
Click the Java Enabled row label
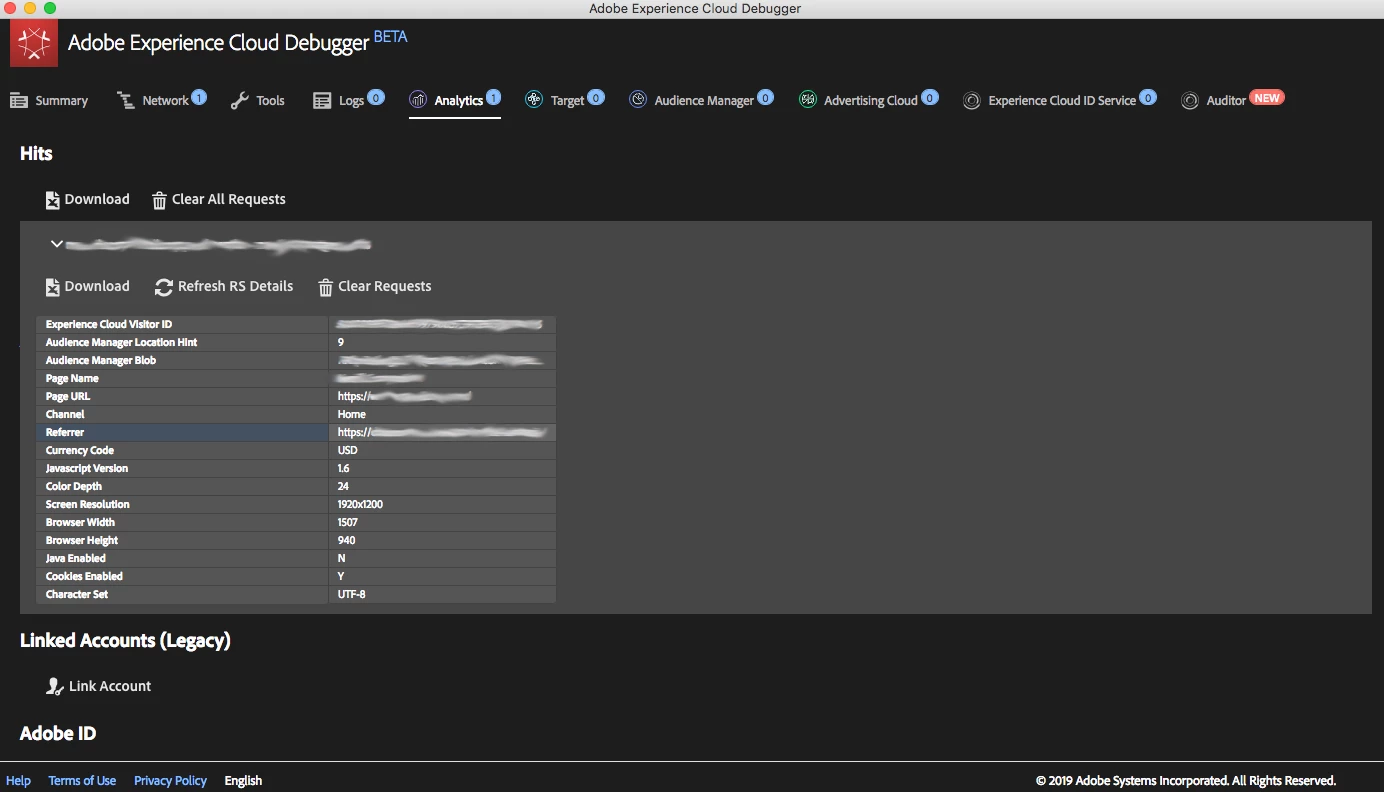pos(76,559)
